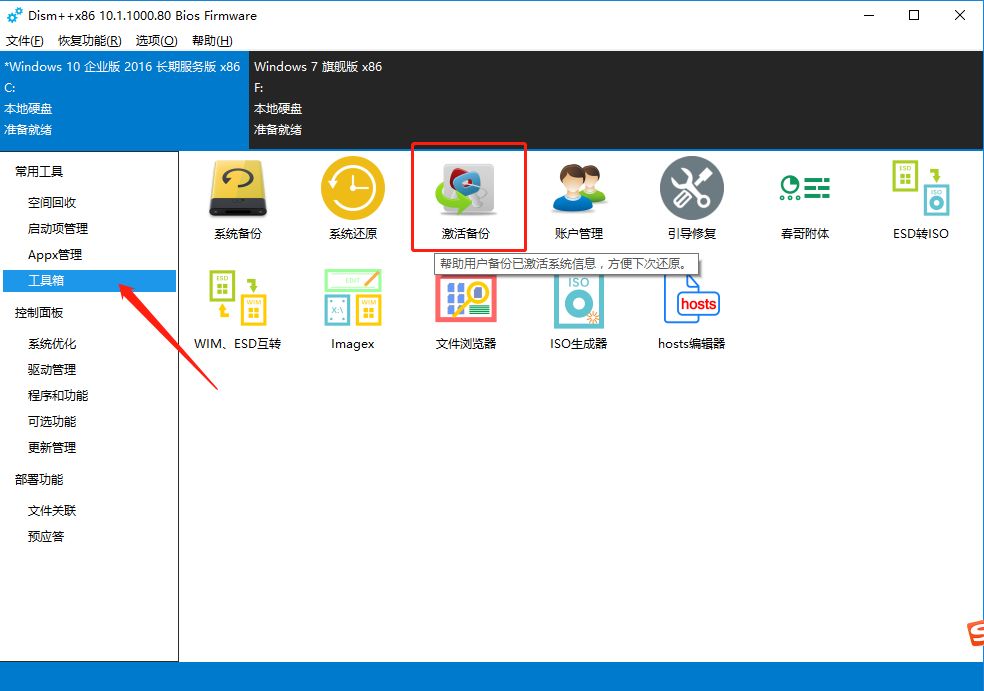Click the 部署功能 group header
The height and width of the screenshot is (691, 984).
[39, 479]
